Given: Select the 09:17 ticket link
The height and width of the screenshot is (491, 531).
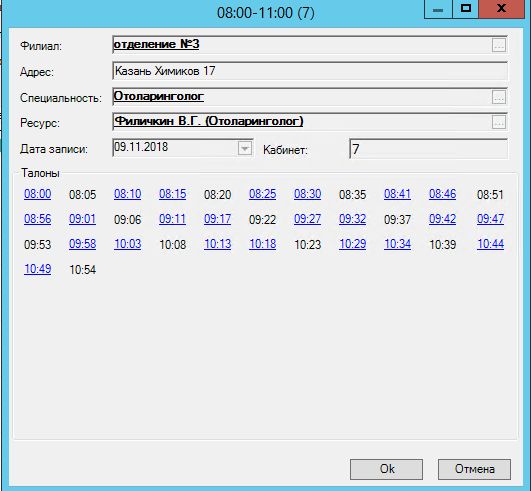Looking at the screenshot, I should tap(217, 219).
